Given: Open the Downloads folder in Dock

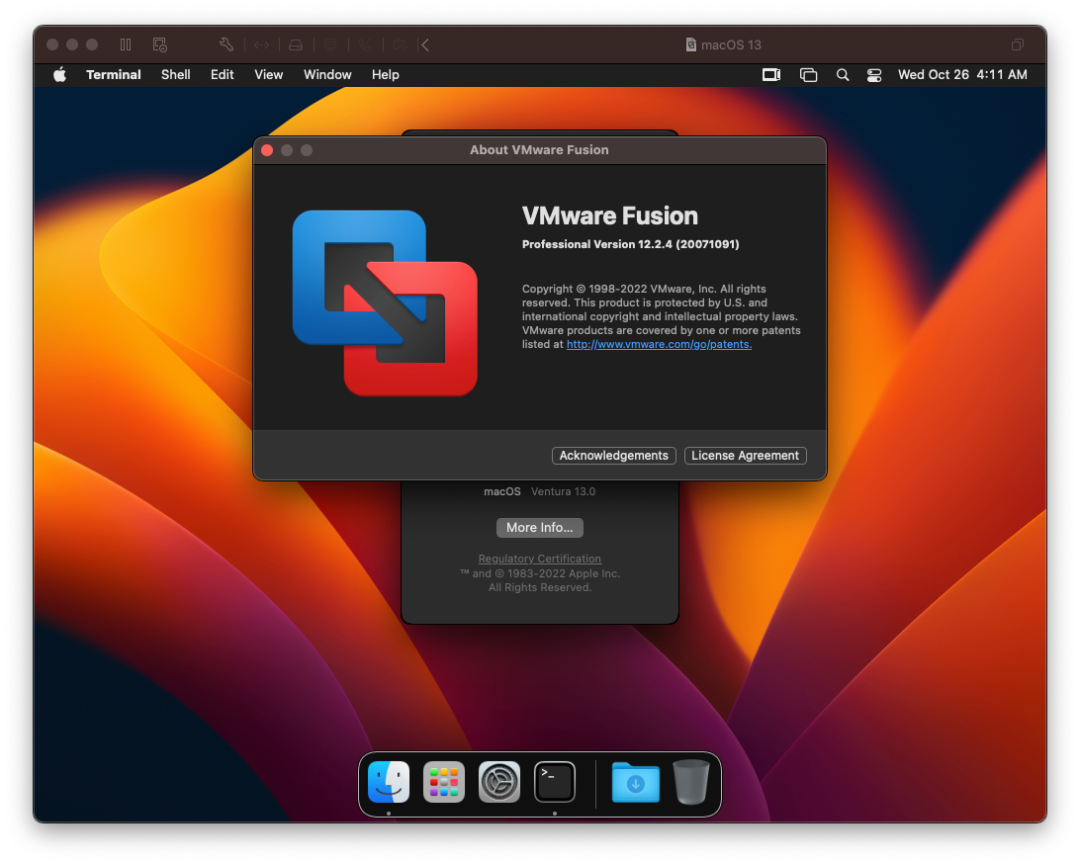Looking at the screenshot, I should click(635, 782).
